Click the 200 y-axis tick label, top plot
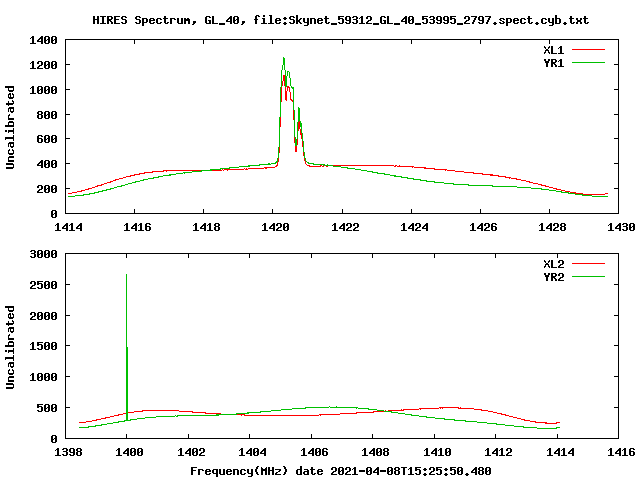The width and height of the screenshot is (640, 480). click(x=47, y=189)
